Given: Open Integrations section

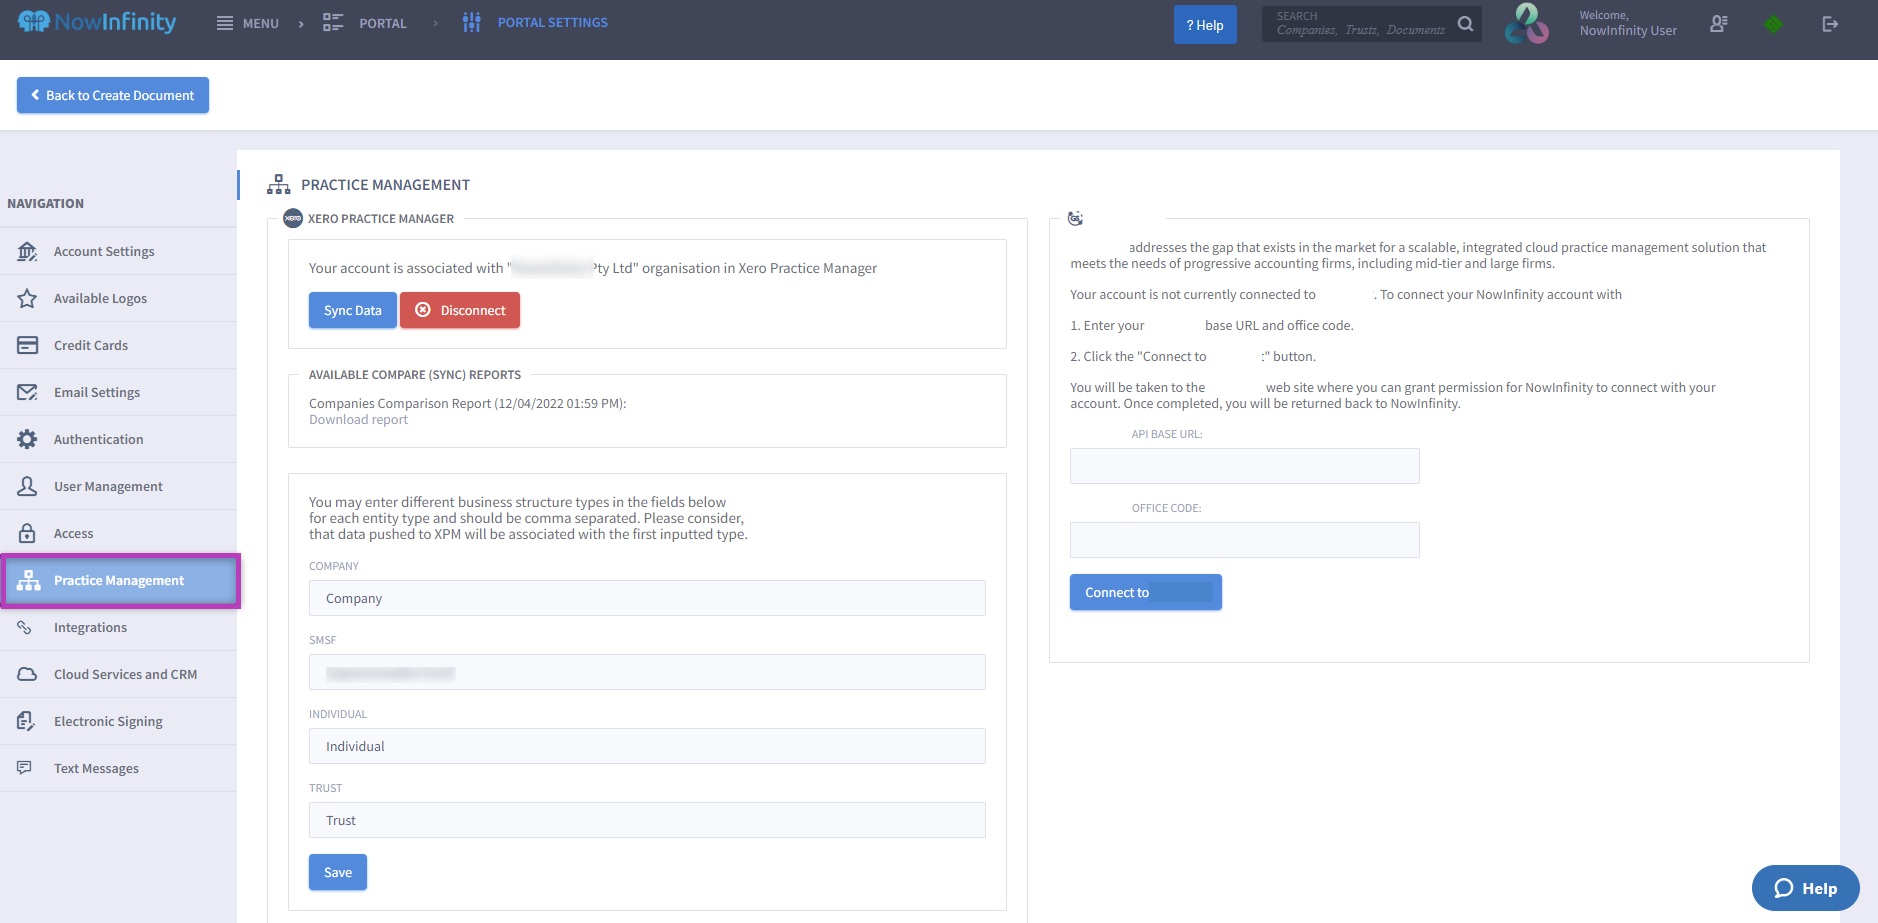Looking at the screenshot, I should click(x=118, y=627).
